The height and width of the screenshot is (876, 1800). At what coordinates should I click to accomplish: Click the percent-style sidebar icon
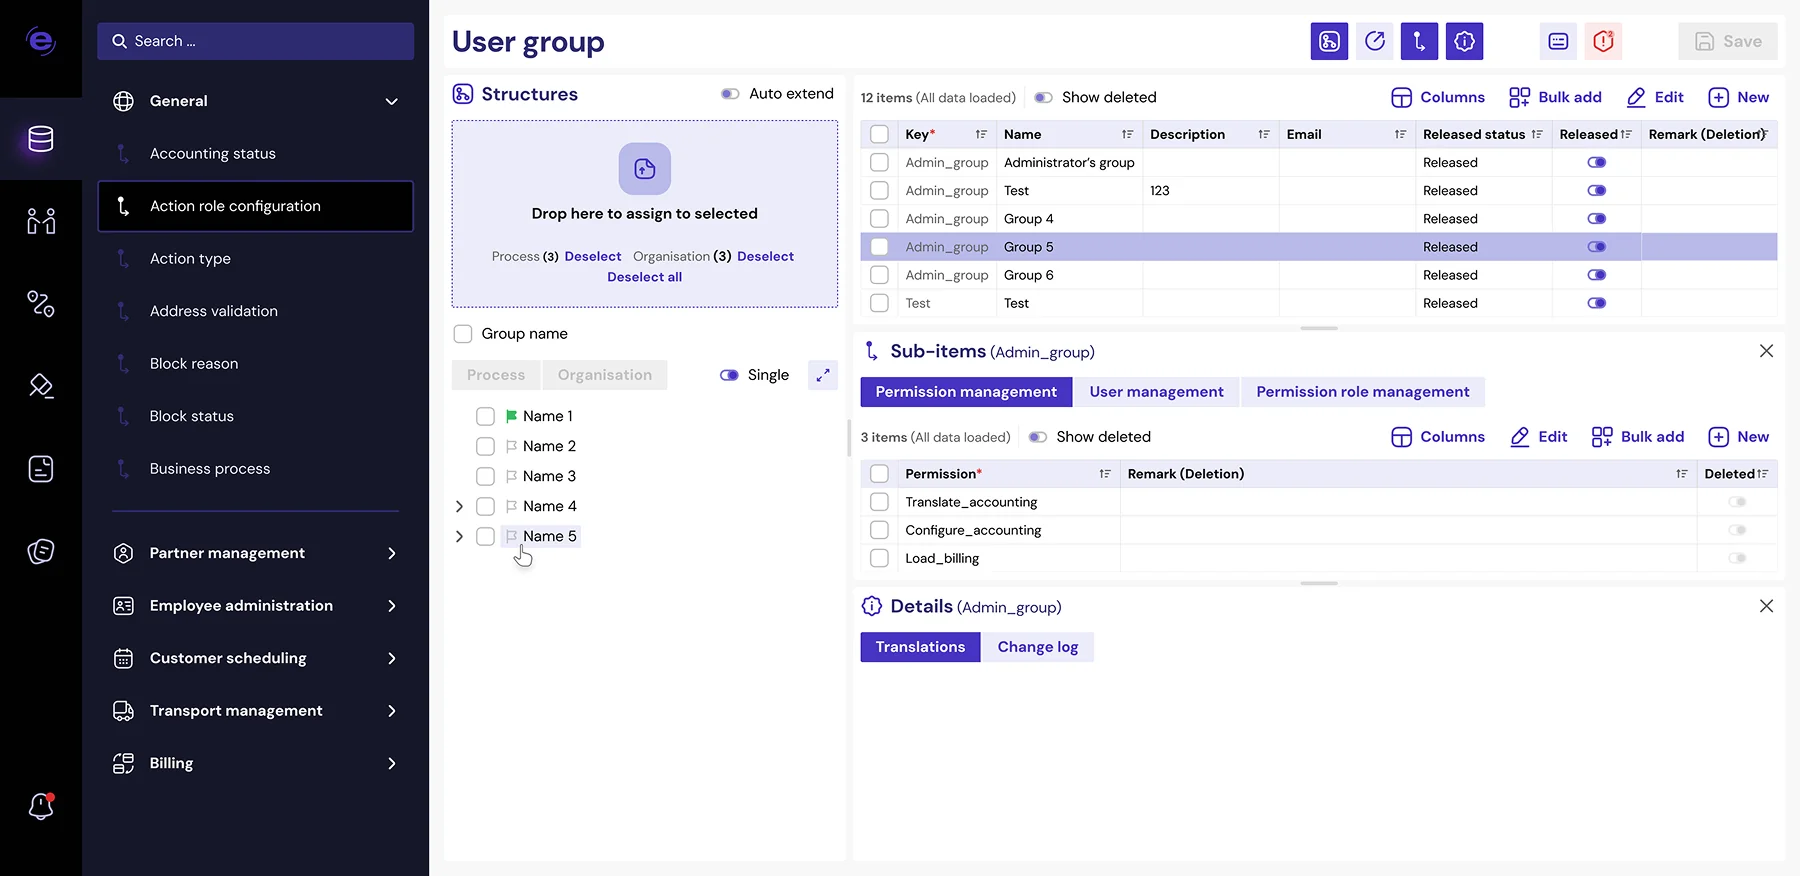41,303
